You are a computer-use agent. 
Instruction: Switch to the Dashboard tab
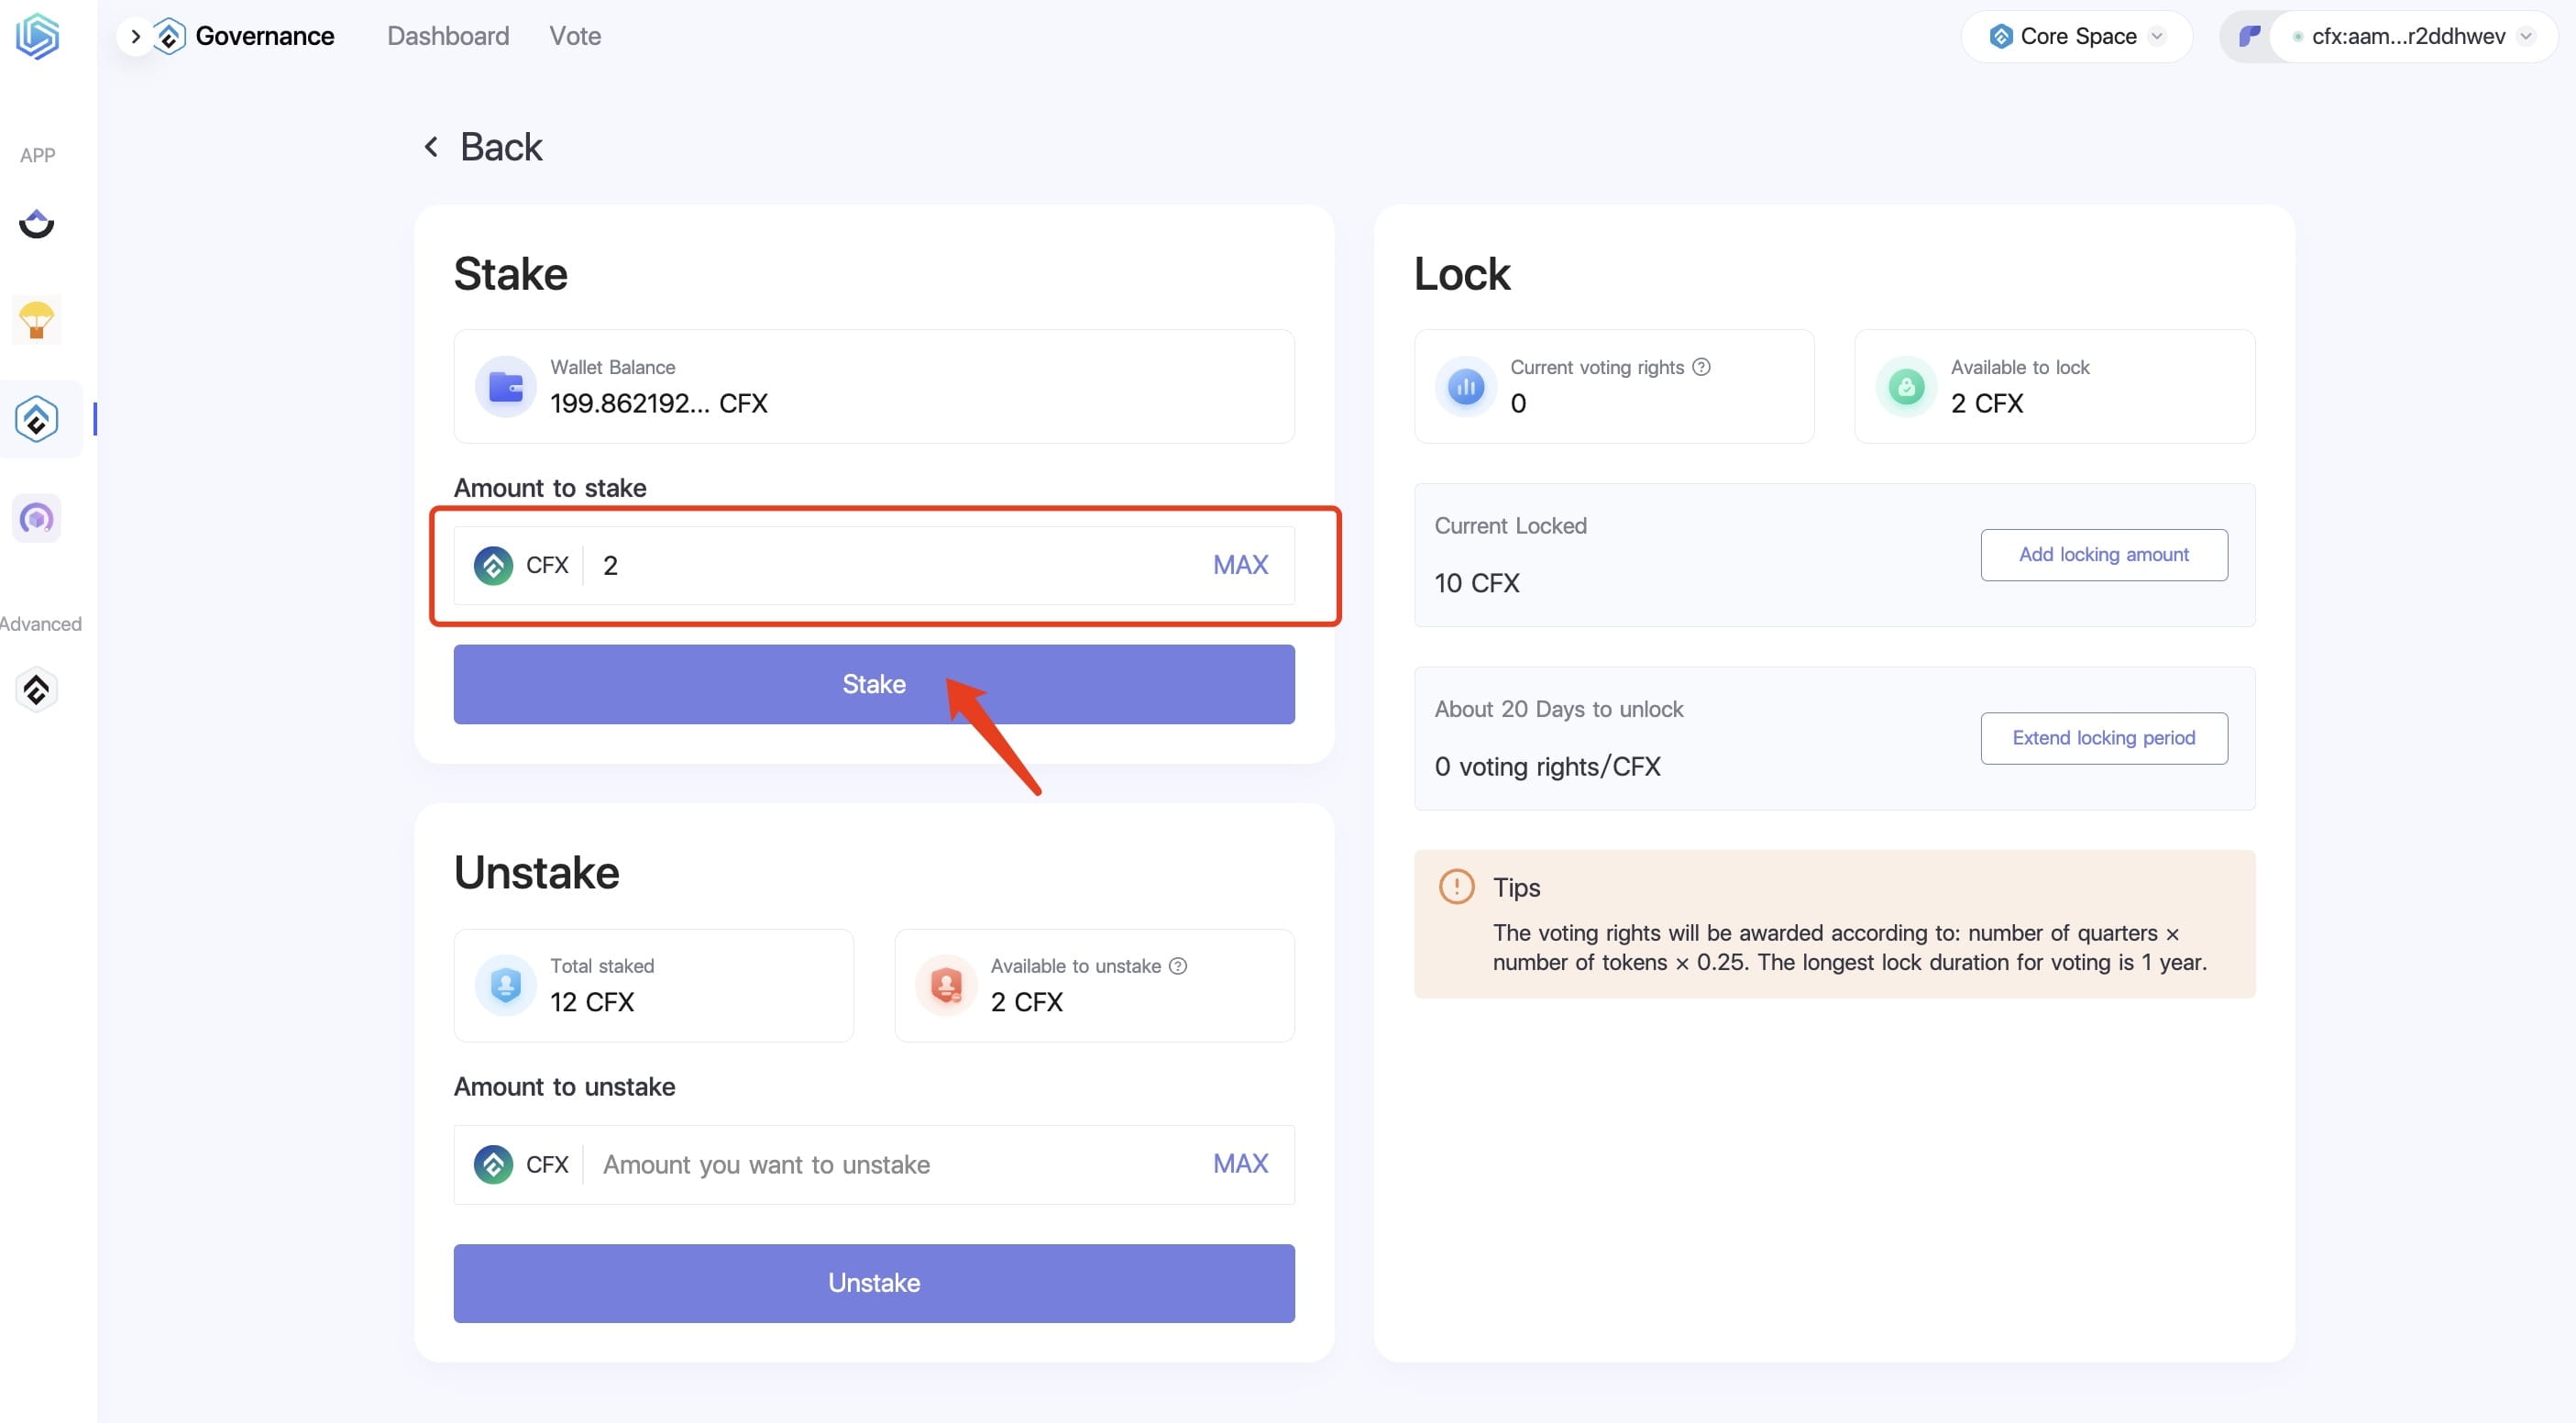coord(448,36)
